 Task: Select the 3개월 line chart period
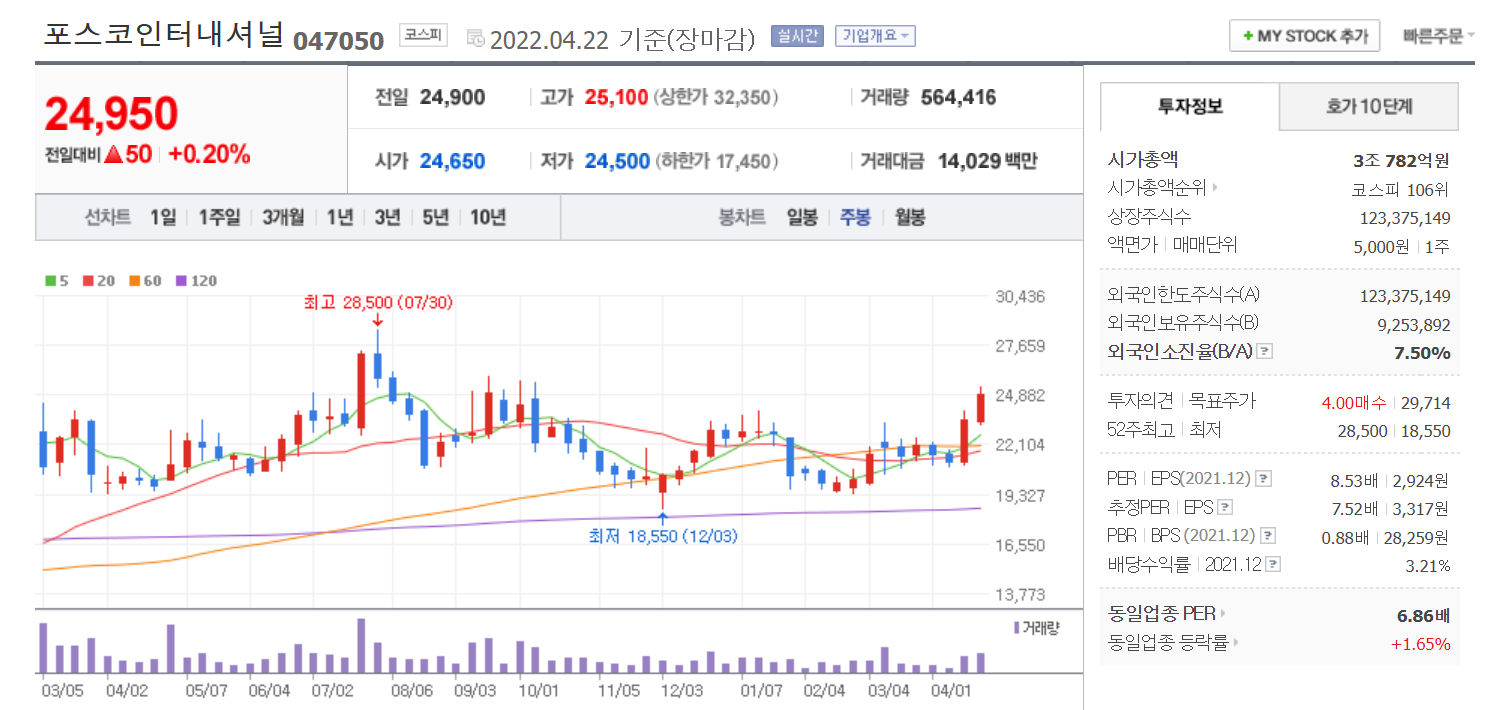283,217
